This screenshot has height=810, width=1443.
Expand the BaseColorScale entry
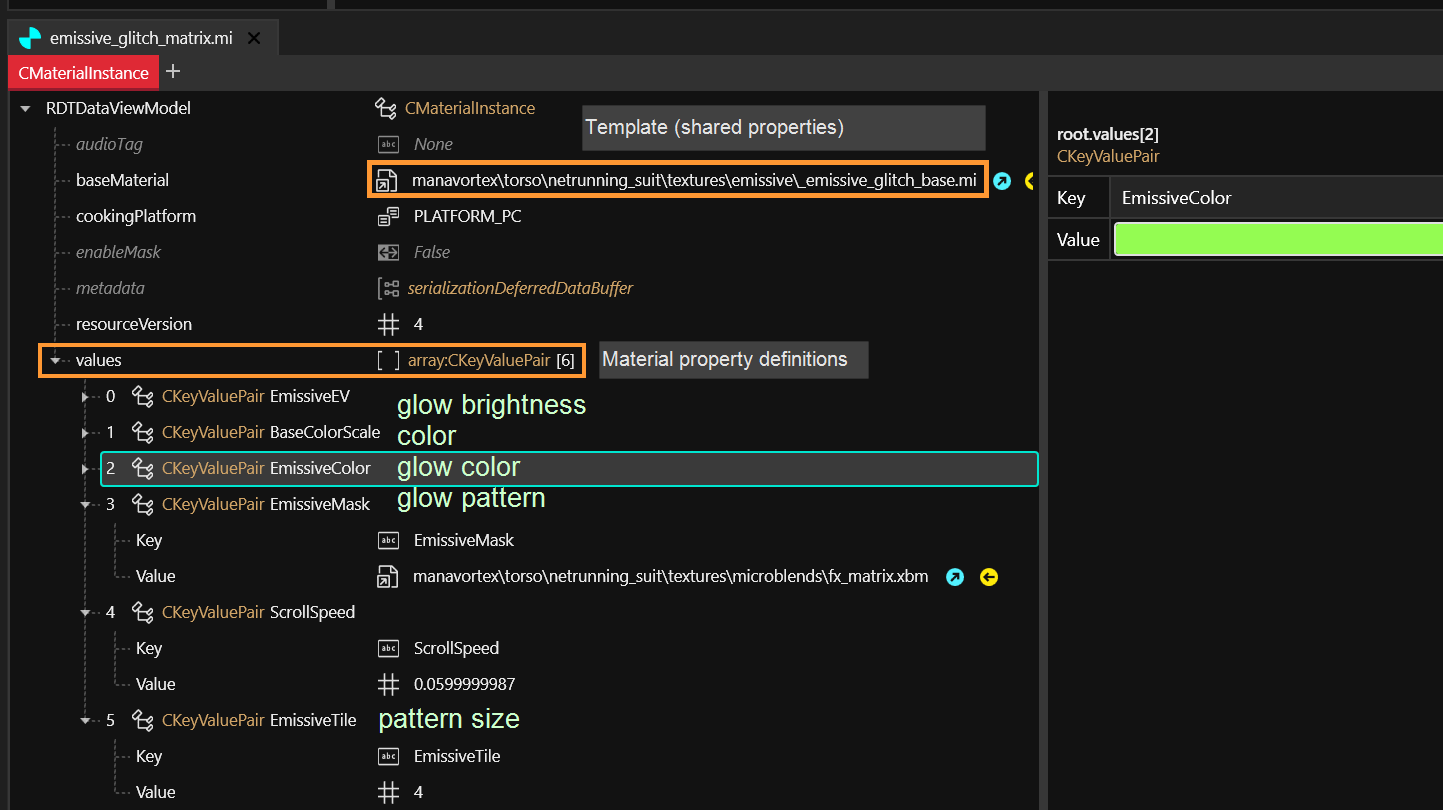[86, 433]
